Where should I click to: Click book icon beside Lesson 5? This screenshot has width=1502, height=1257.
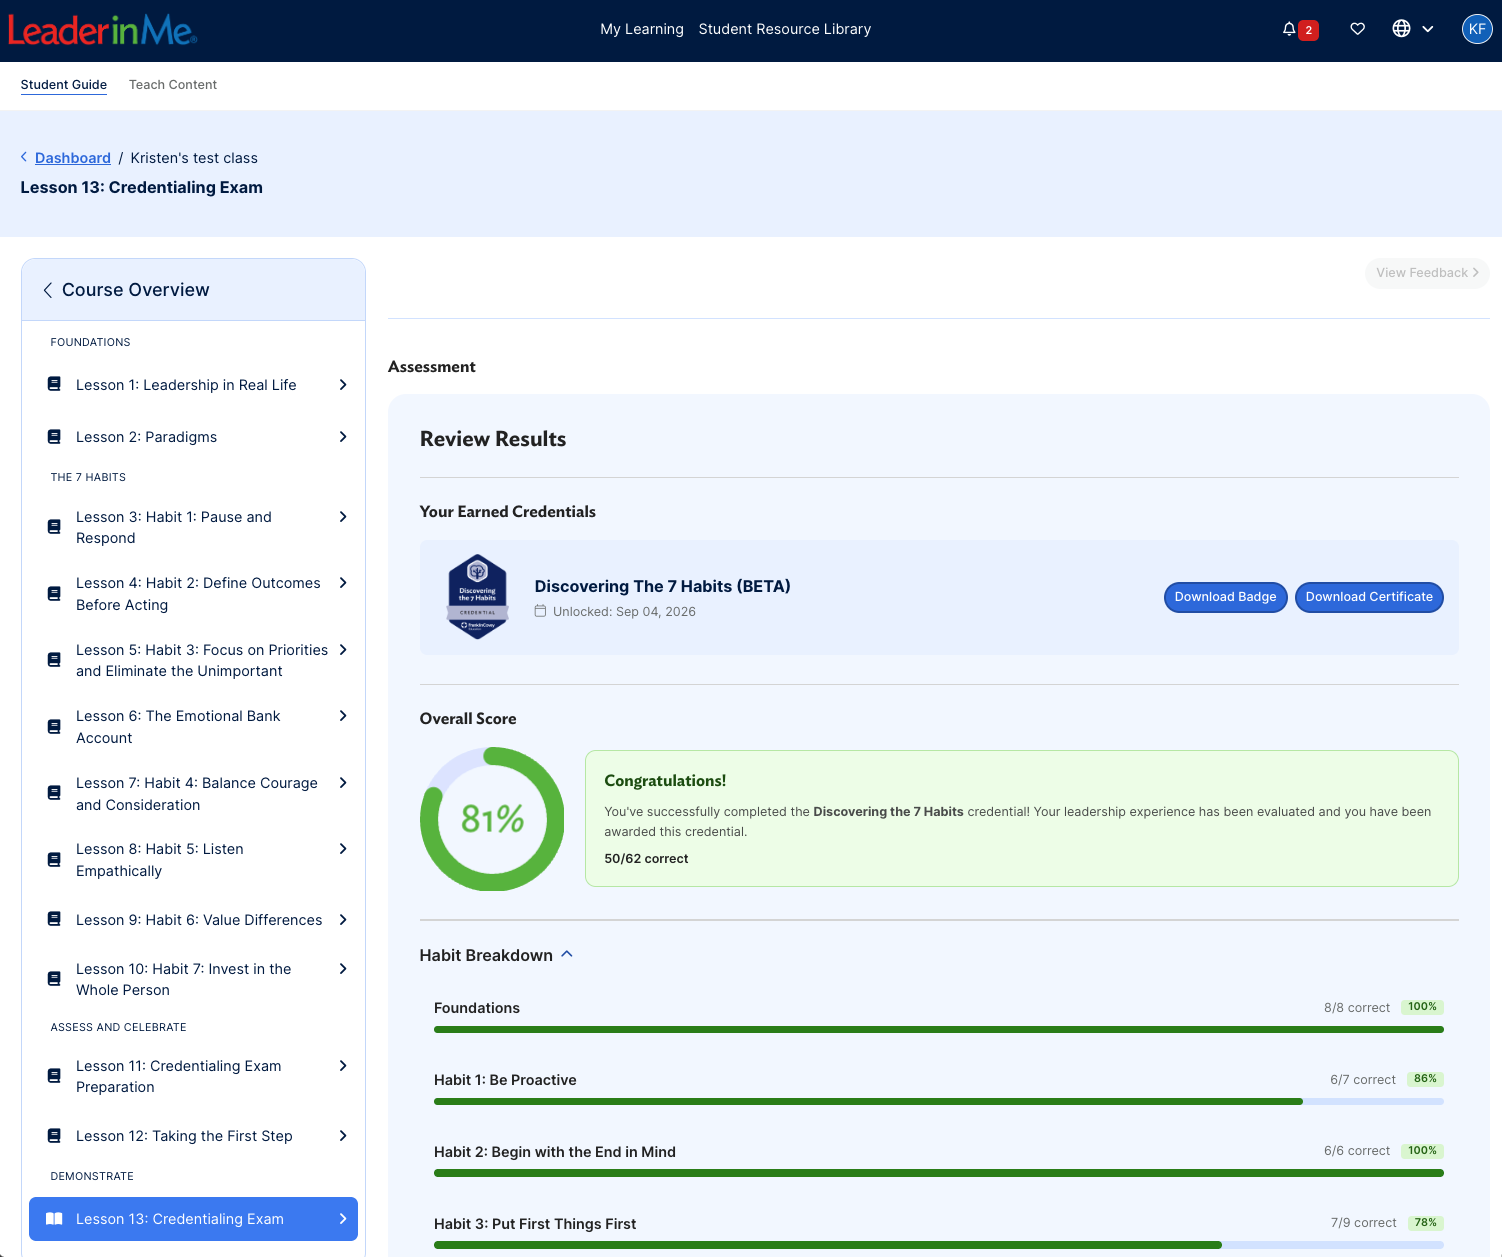click(x=55, y=660)
